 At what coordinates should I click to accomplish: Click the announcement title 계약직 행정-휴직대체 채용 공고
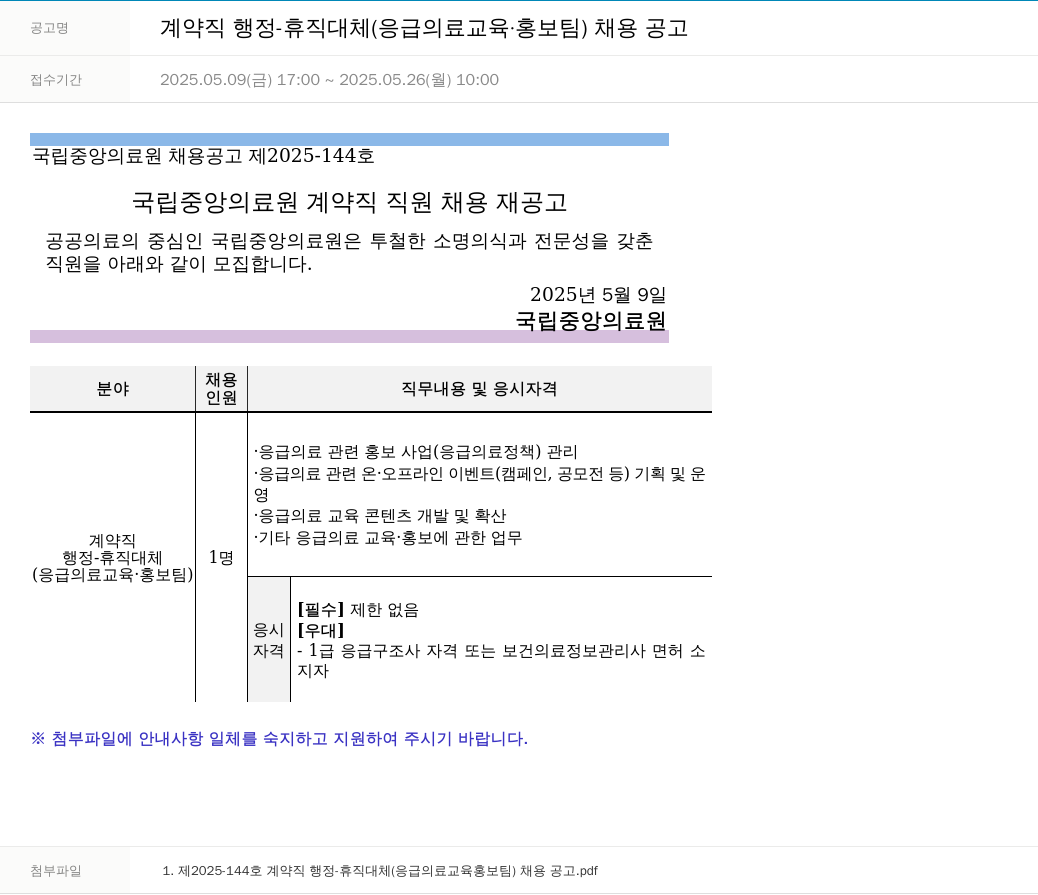pos(424,28)
